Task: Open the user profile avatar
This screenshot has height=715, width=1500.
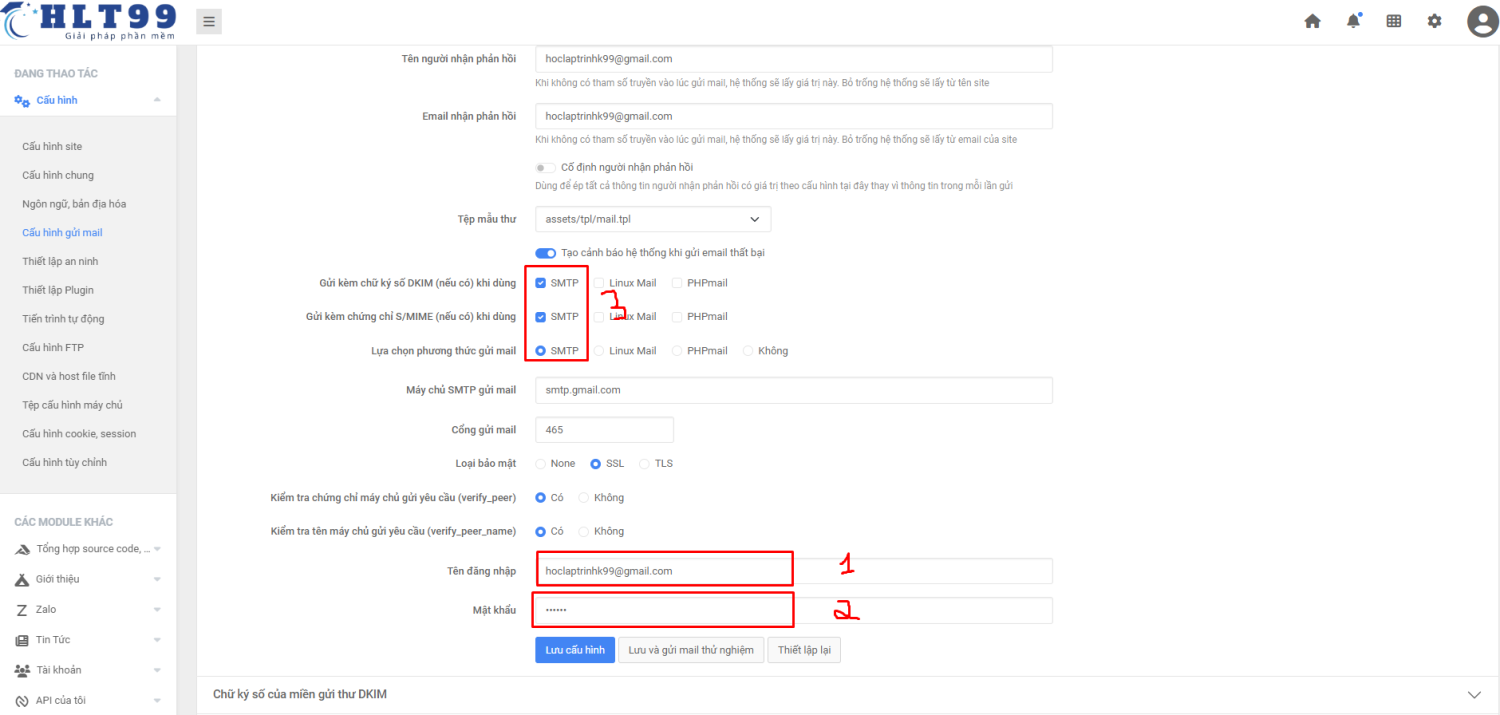Action: [x=1482, y=21]
